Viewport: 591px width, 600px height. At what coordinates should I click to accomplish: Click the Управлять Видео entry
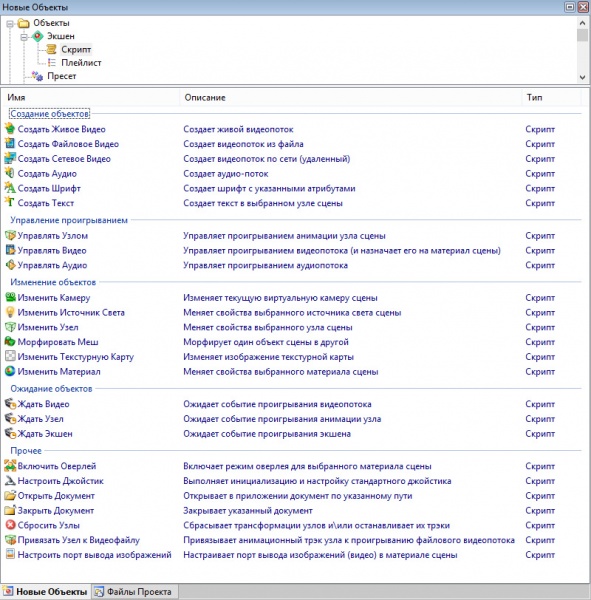(52, 251)
